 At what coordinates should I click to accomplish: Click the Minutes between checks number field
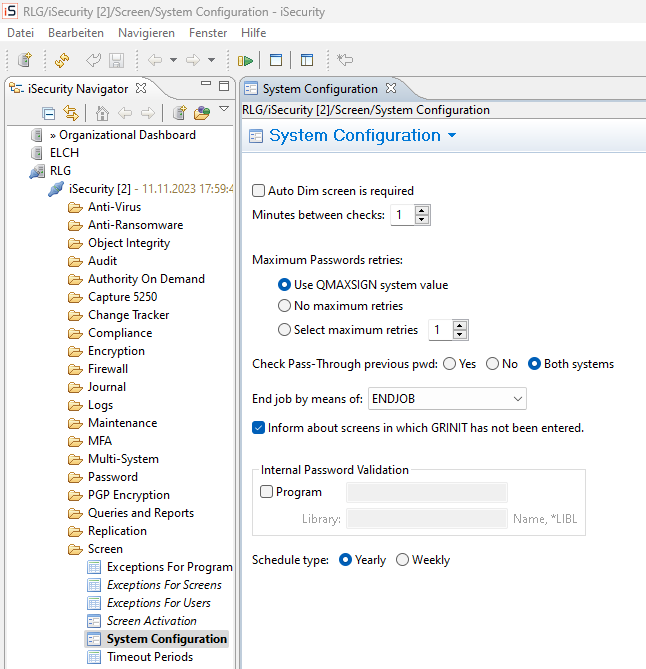[x=403, y=215]
